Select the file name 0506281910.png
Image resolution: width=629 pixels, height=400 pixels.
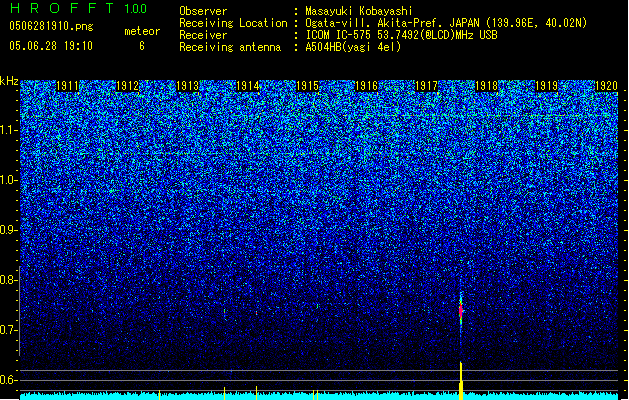[51, 26]
